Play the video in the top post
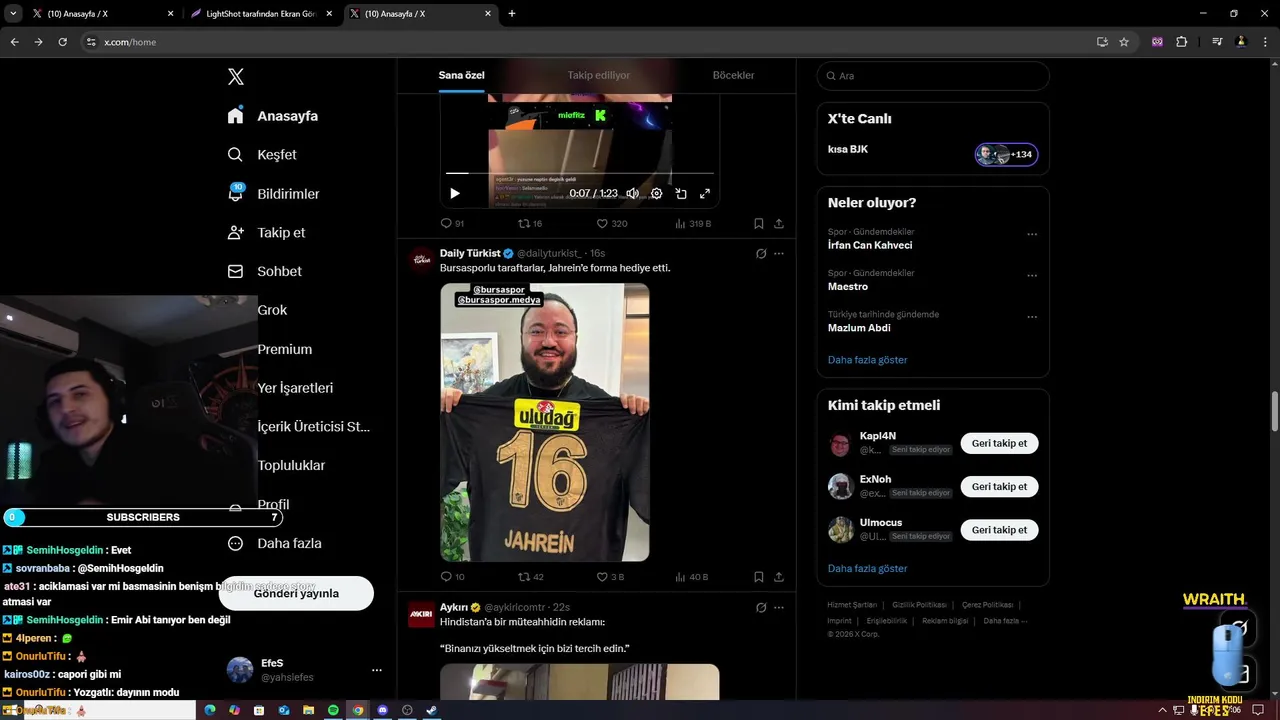This screenshot has height=720, width=1280. [x=455, y=193]
